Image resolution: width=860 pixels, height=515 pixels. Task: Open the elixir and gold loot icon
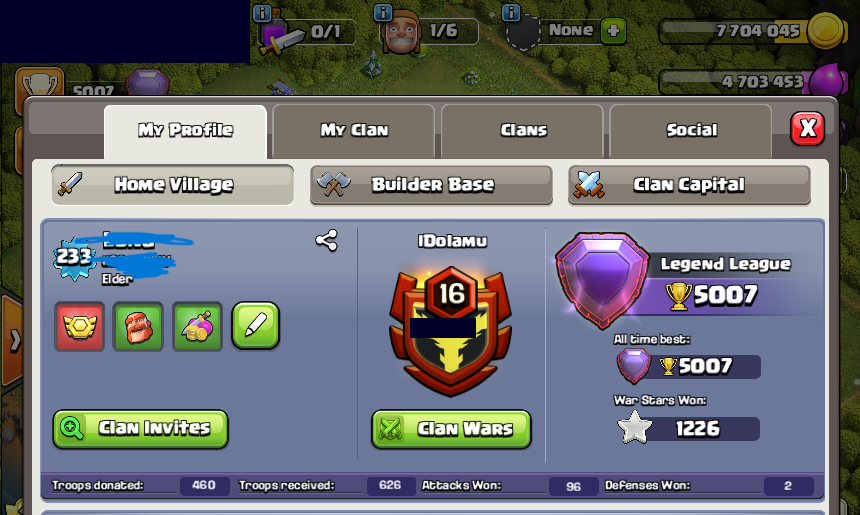pos(197,326)
